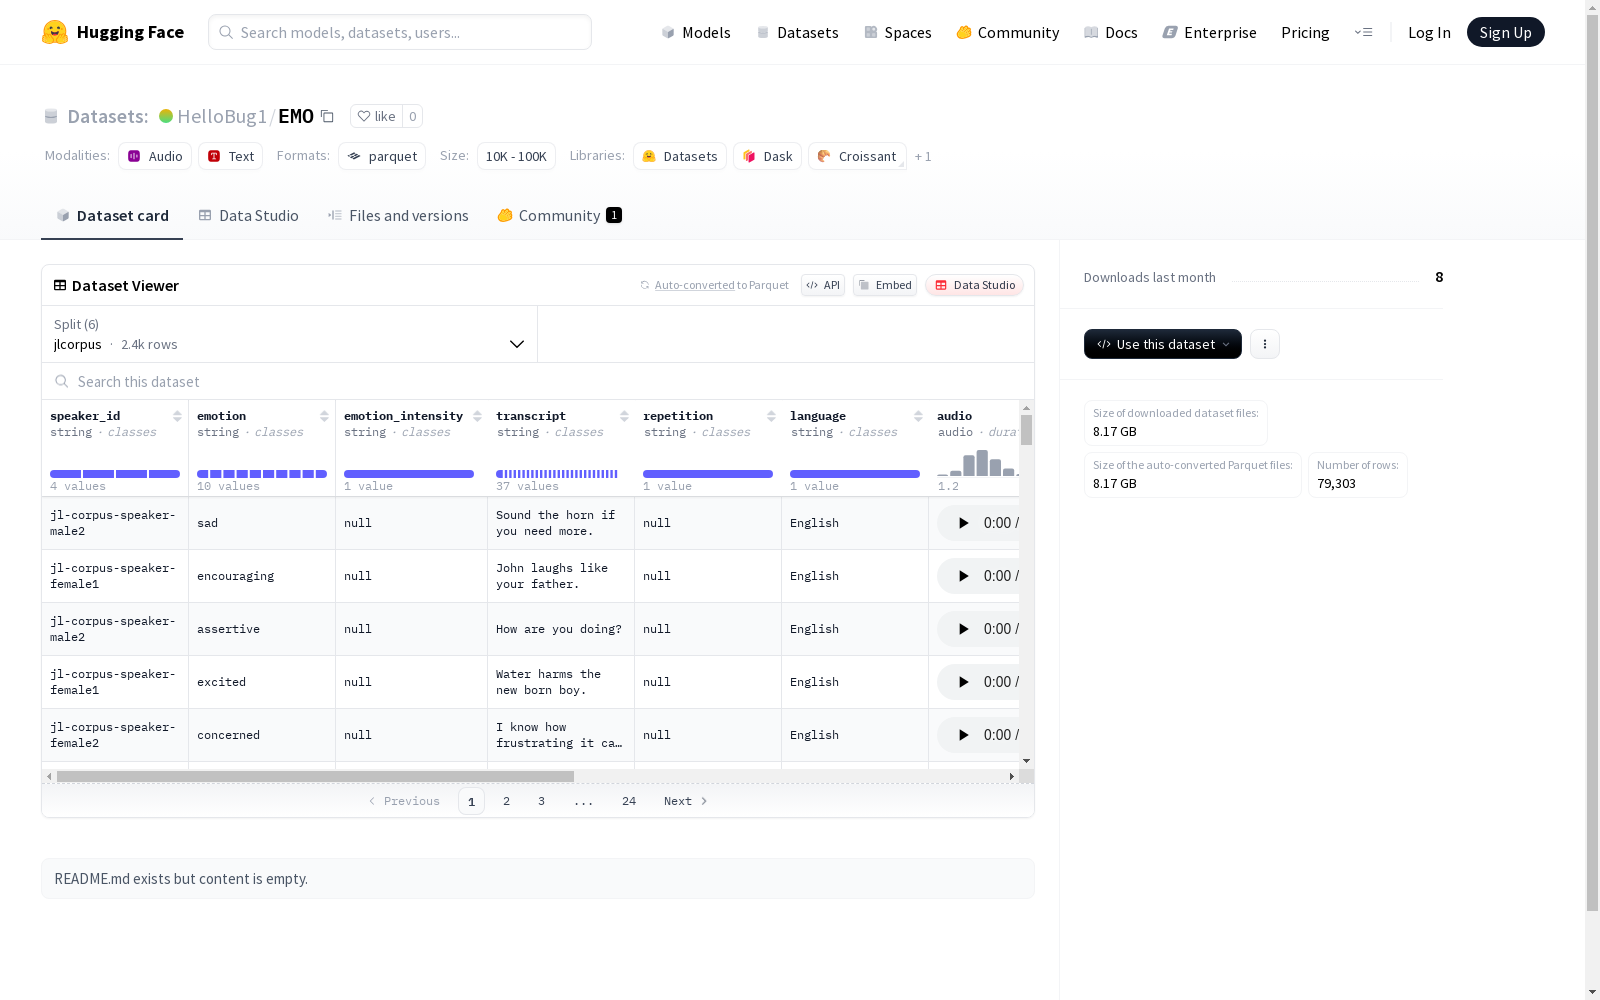Play audio for the 'sad' row
Viewport: 1600px width, 1000px height.
[x=963, y=523]
